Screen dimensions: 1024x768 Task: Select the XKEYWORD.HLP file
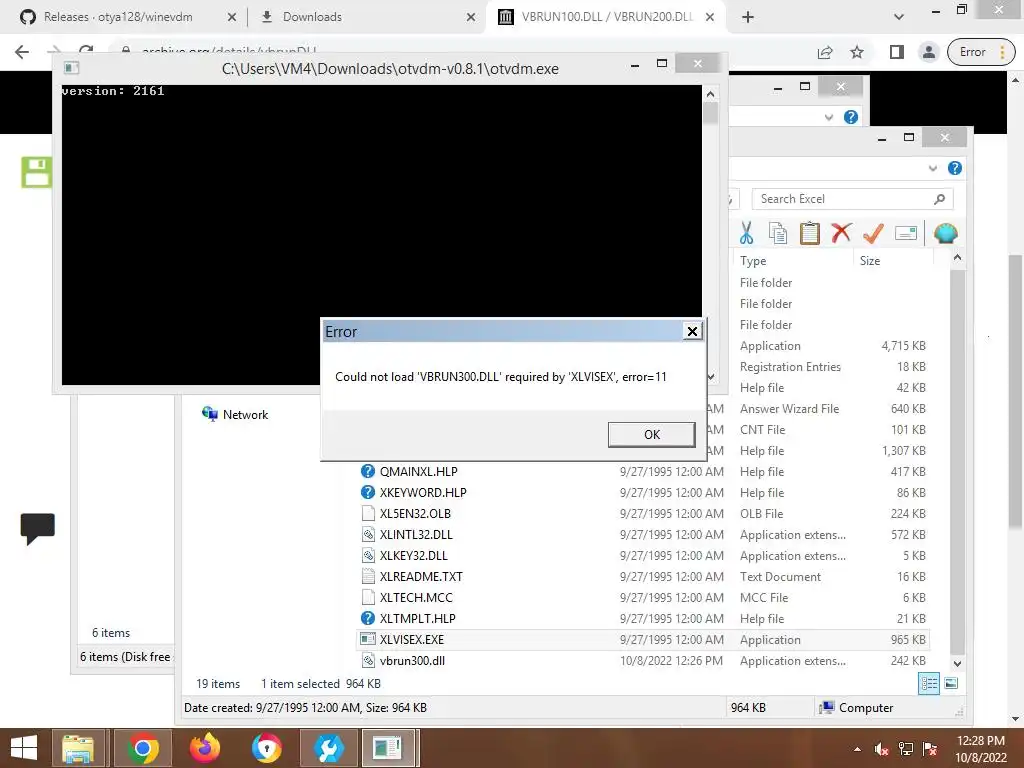[x=423, y=492]
